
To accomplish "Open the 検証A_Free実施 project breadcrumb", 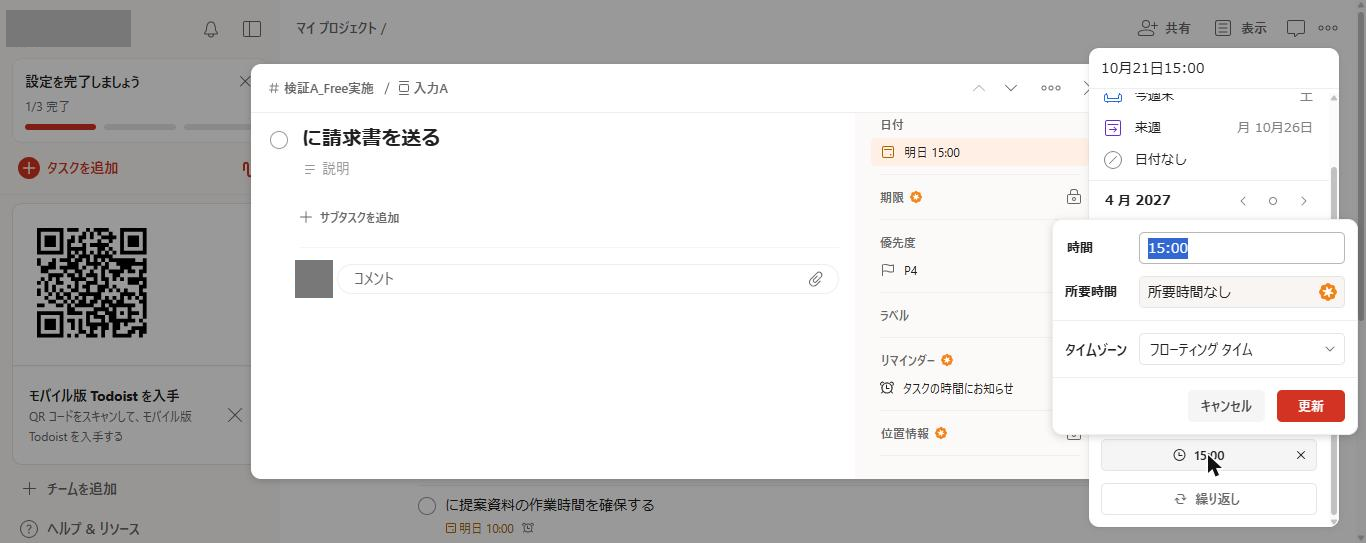I will [x=321, y=88].
